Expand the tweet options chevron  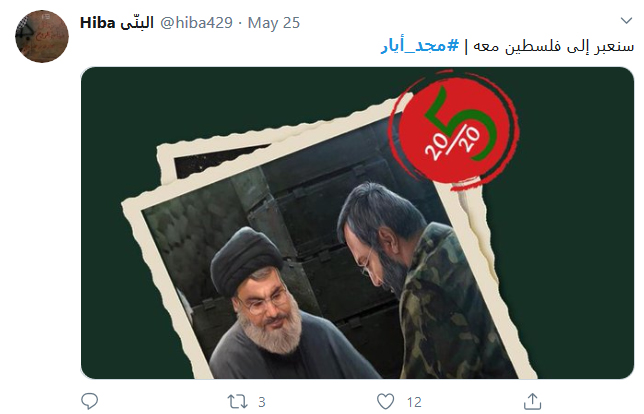tap(626, 21)
